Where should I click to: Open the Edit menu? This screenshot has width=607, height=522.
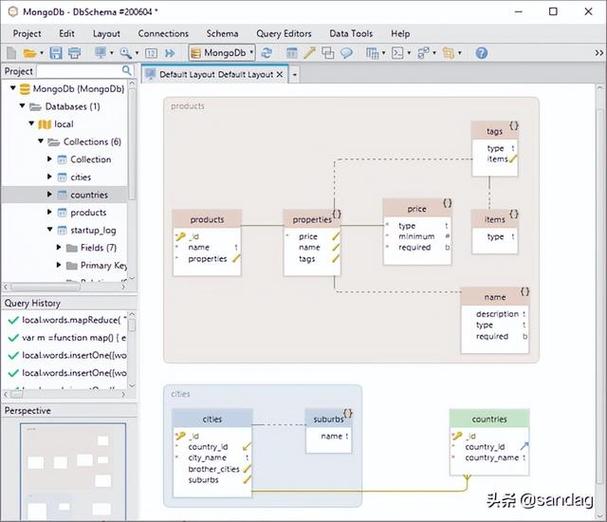pos(67,34)
